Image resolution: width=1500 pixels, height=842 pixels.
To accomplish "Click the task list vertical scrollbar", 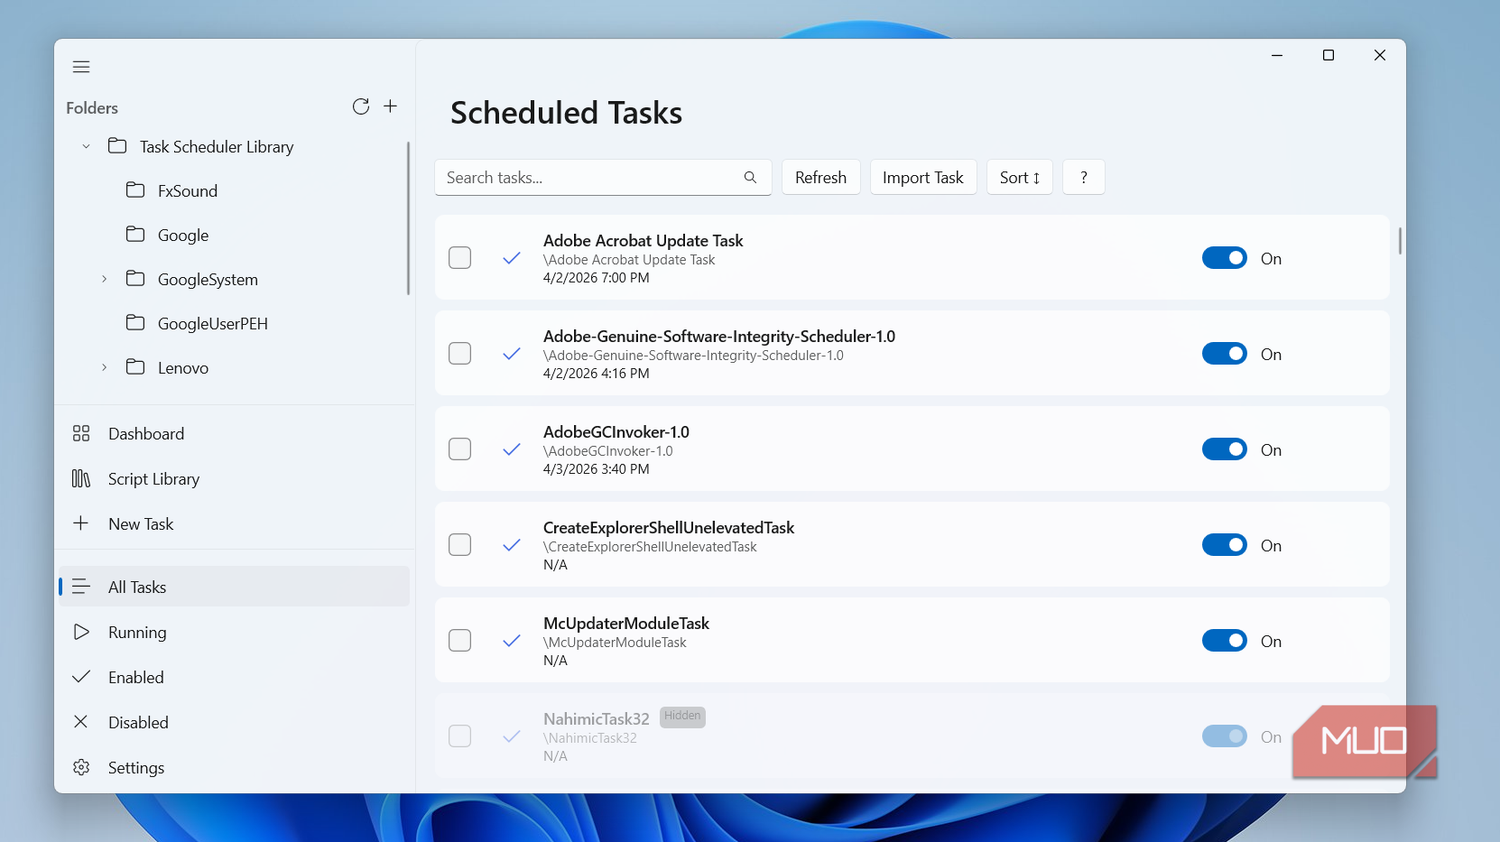I will coord(1399,241).
